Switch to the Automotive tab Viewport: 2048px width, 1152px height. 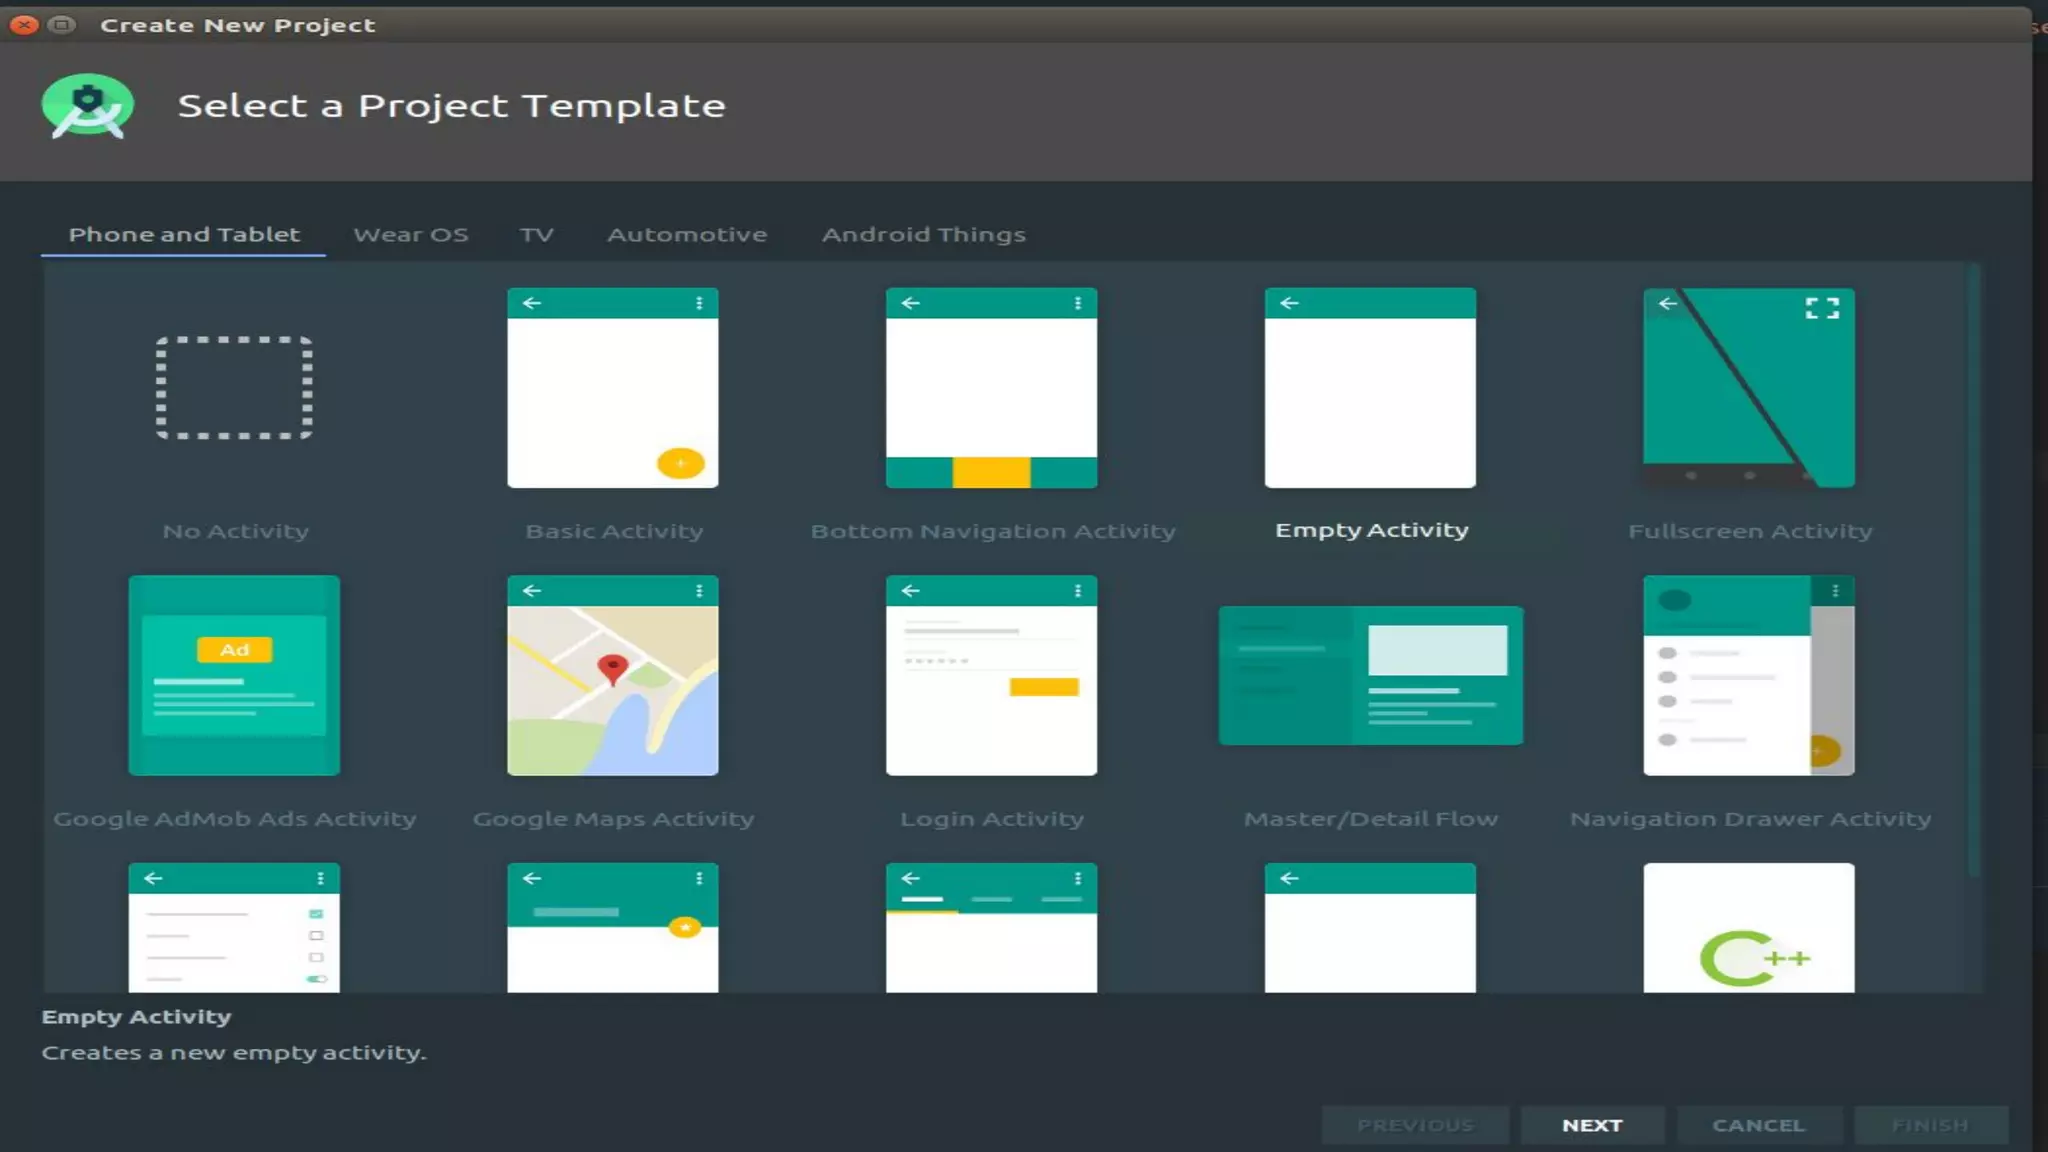(x=687, y=235)
